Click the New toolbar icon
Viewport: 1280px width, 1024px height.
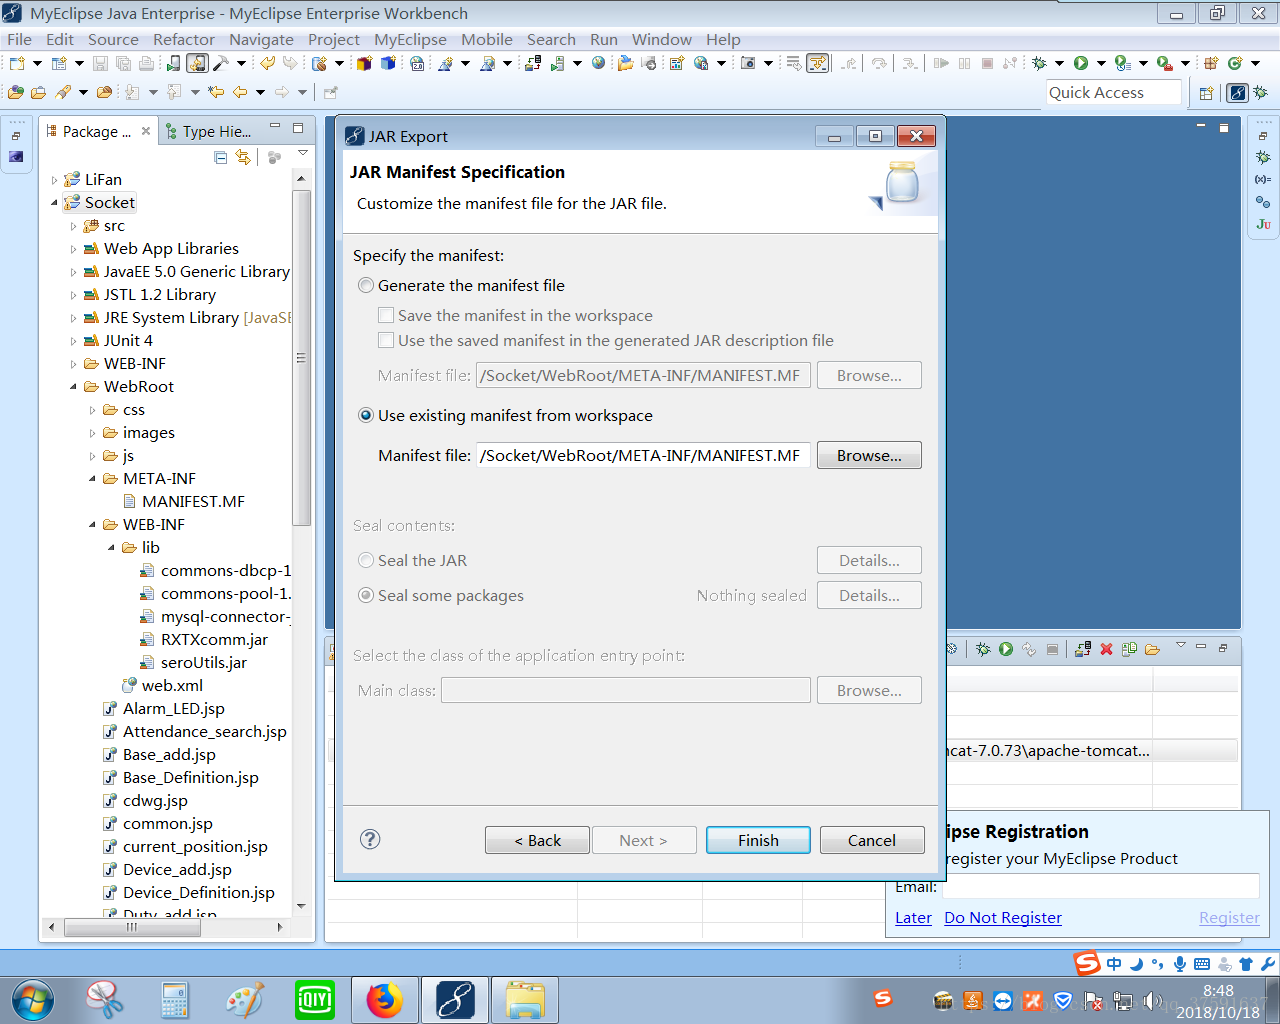click(x=17, y=63)
